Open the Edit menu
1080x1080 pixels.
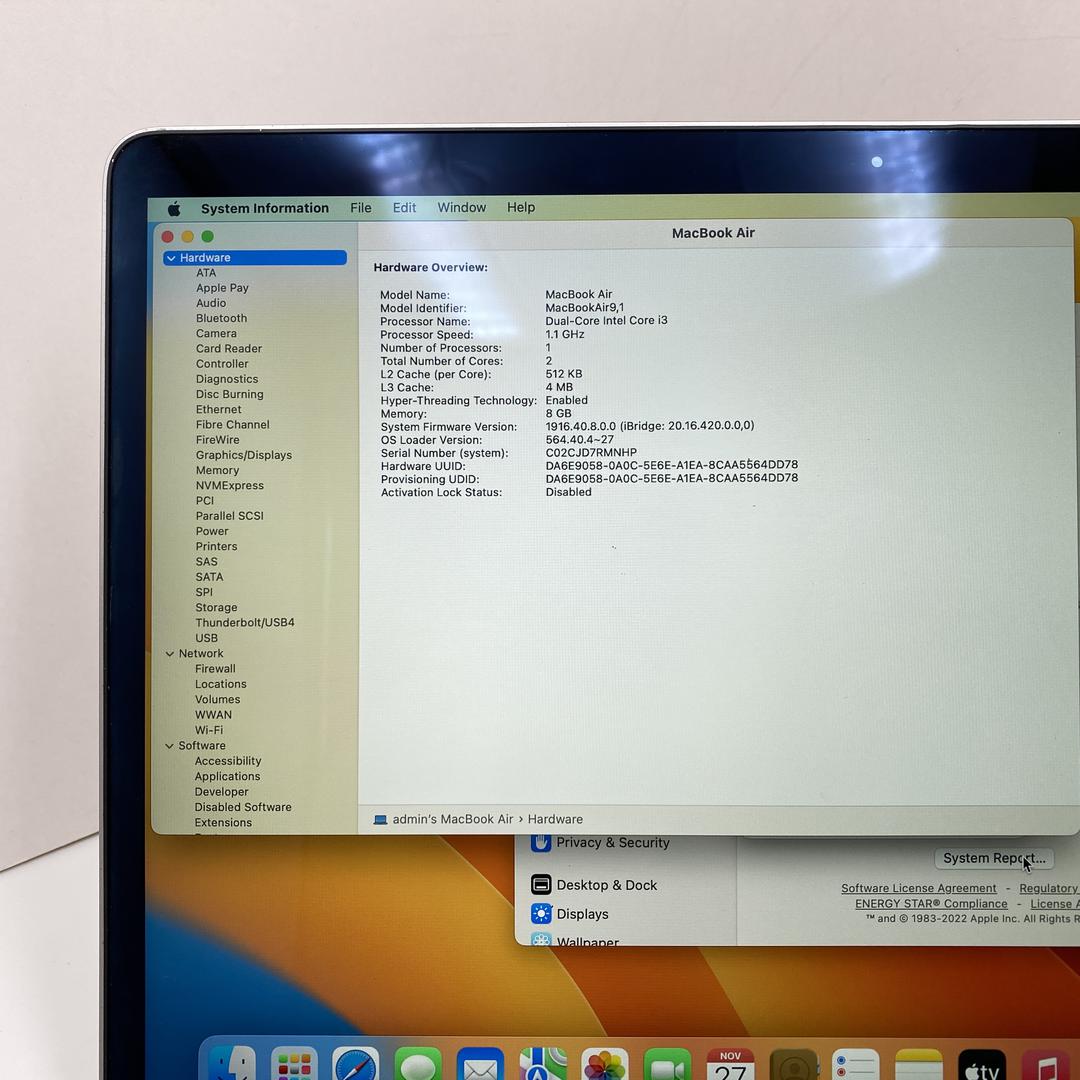[404, 207]
